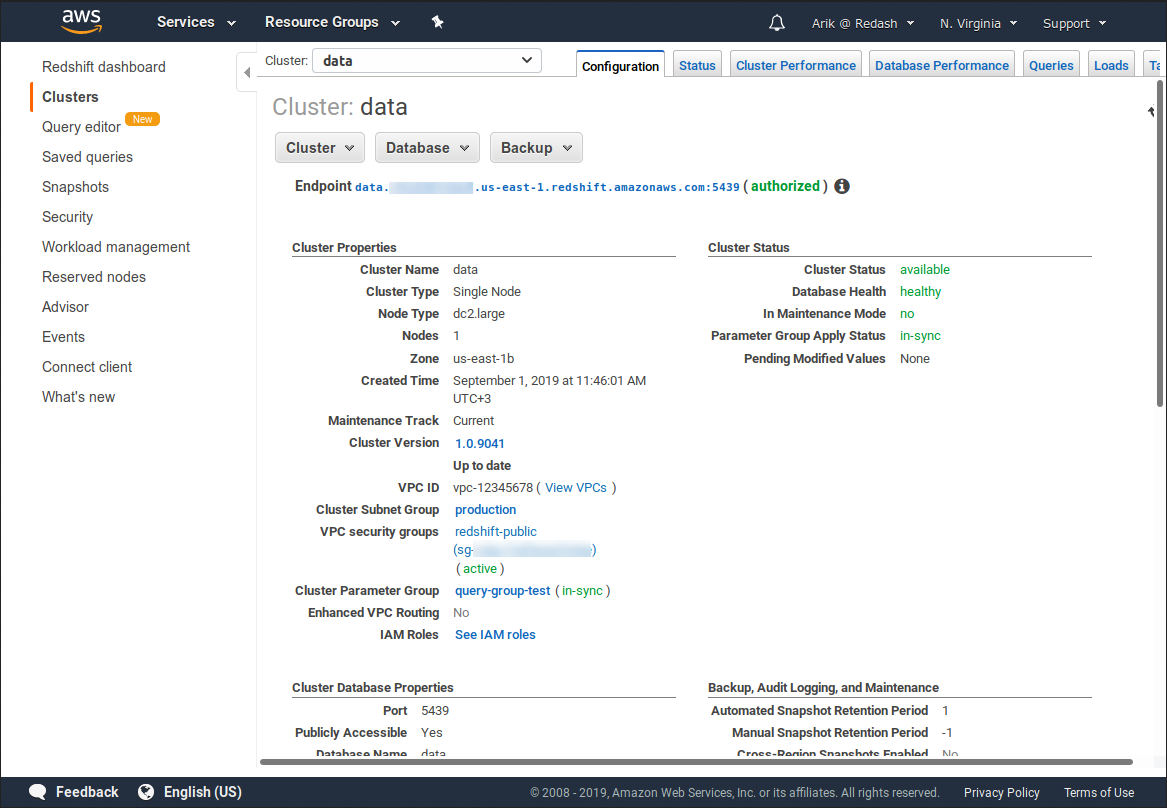Open the Support dropdown menu
Image resolution: width=1167 pixels, height=808 pixels.
[1074, 23]
